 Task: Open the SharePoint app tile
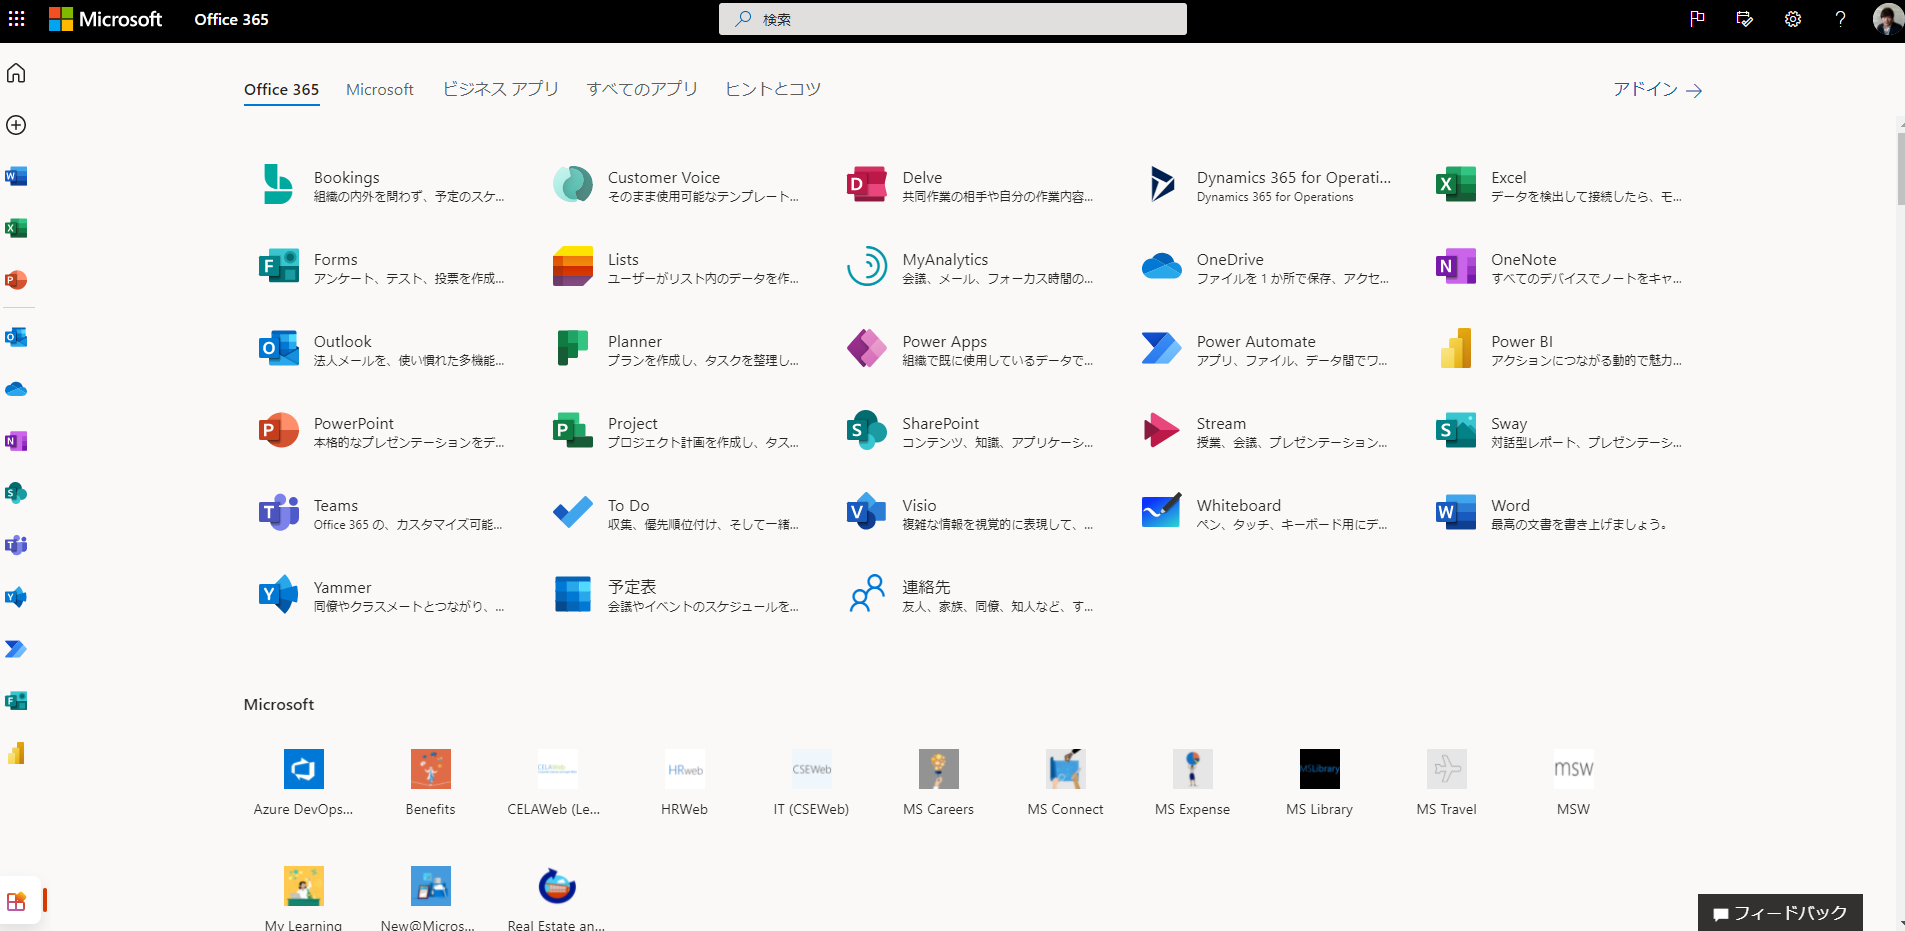coord(866,431)
